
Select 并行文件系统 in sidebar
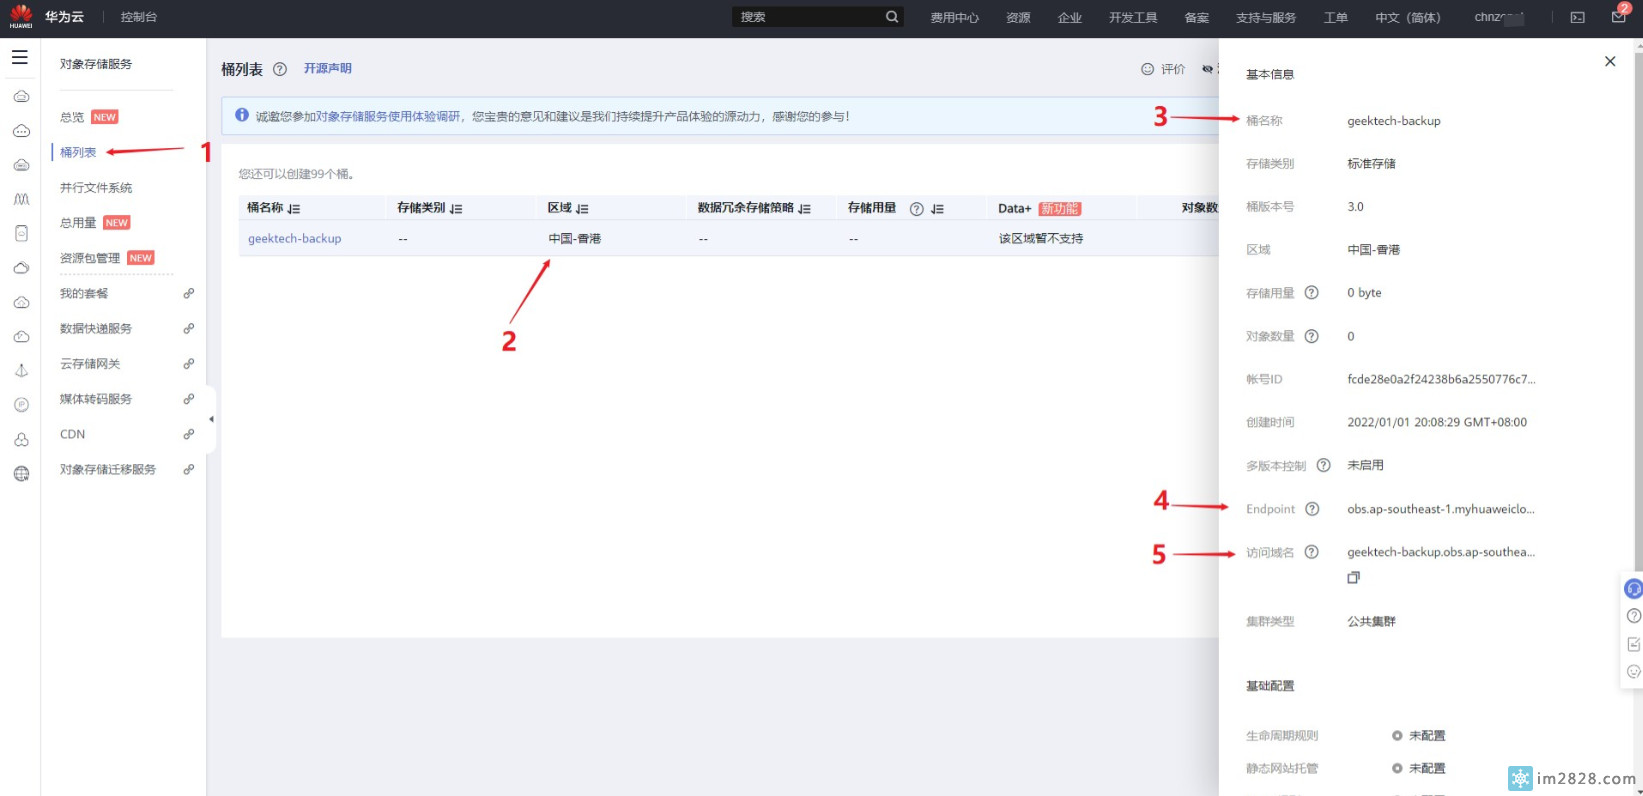click(x=96, y=188)
